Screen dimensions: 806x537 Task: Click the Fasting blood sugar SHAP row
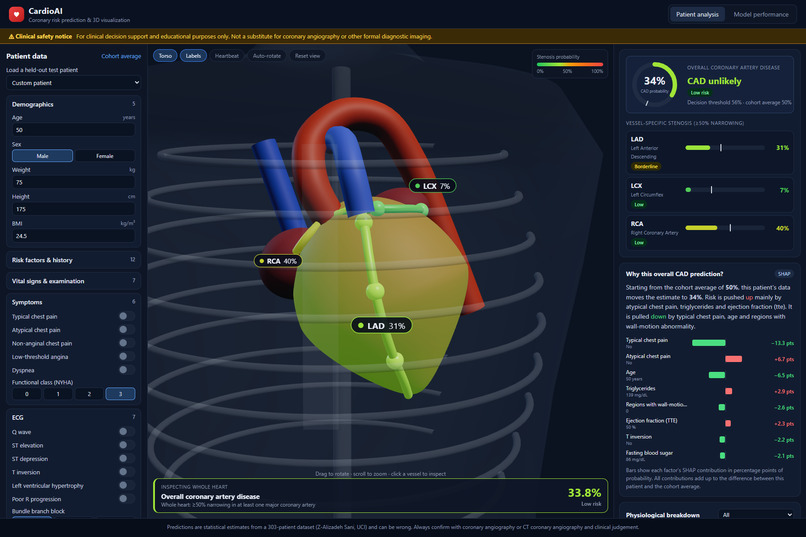point(709,455)
